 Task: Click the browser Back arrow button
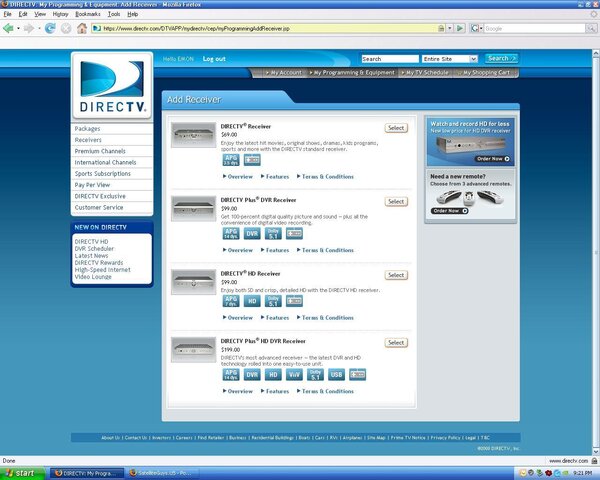(8, 28)
